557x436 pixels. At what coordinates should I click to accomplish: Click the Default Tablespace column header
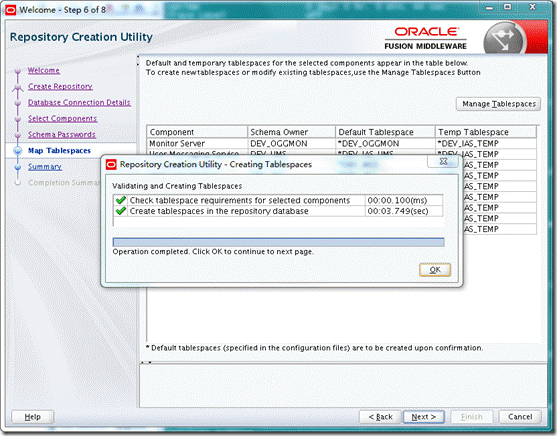pos(385,132)
